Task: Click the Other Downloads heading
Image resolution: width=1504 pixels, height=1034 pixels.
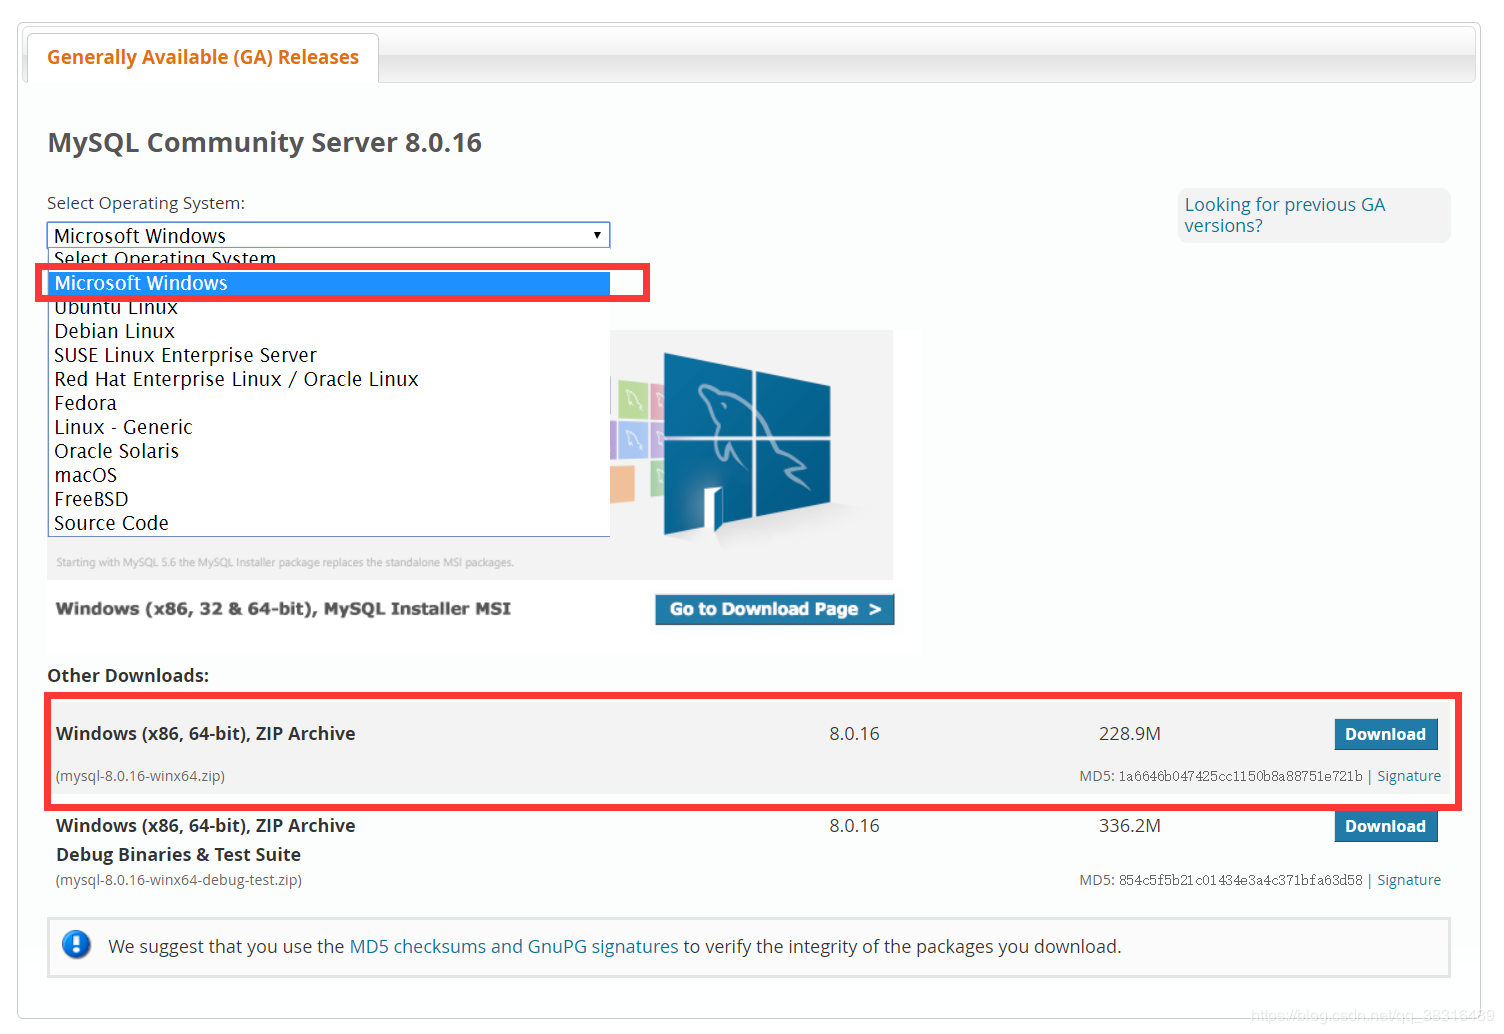Action: click(128, 676)
